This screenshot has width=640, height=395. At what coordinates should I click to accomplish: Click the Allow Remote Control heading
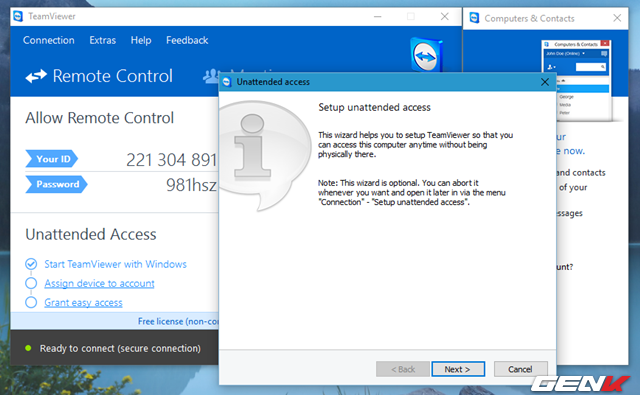(100, 118)
